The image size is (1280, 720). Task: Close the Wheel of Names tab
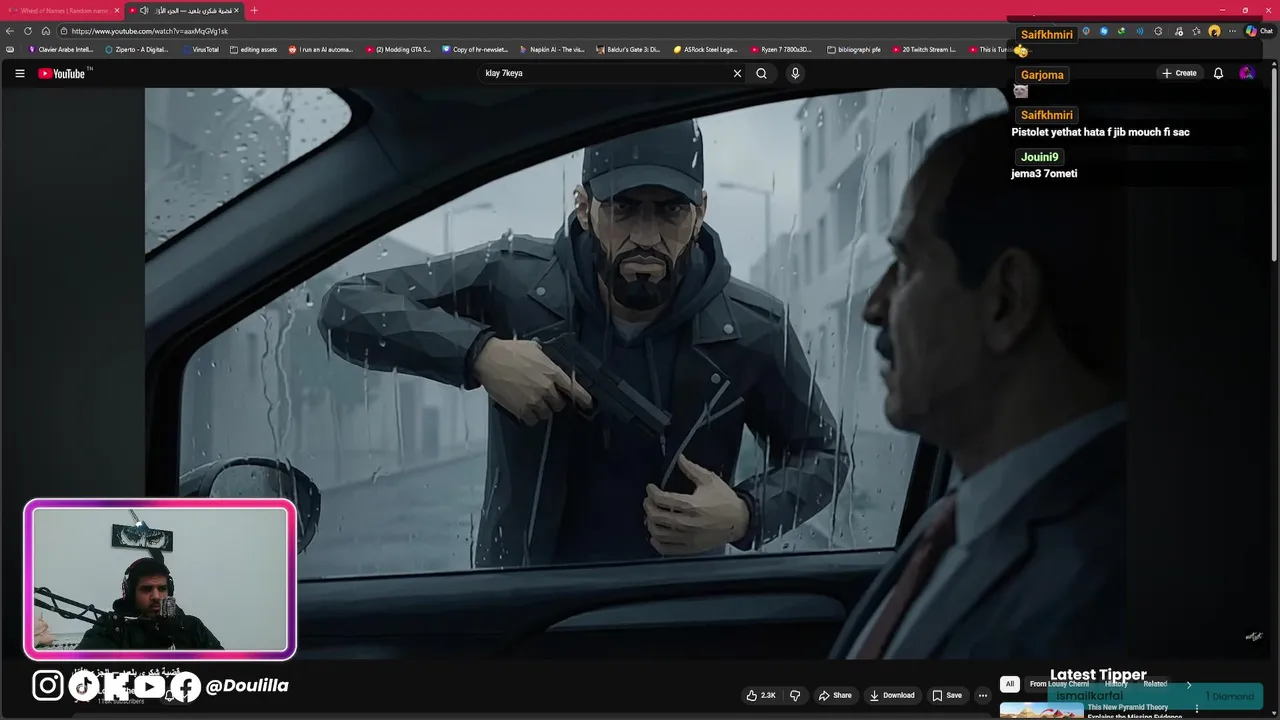[x=116, y=10]
